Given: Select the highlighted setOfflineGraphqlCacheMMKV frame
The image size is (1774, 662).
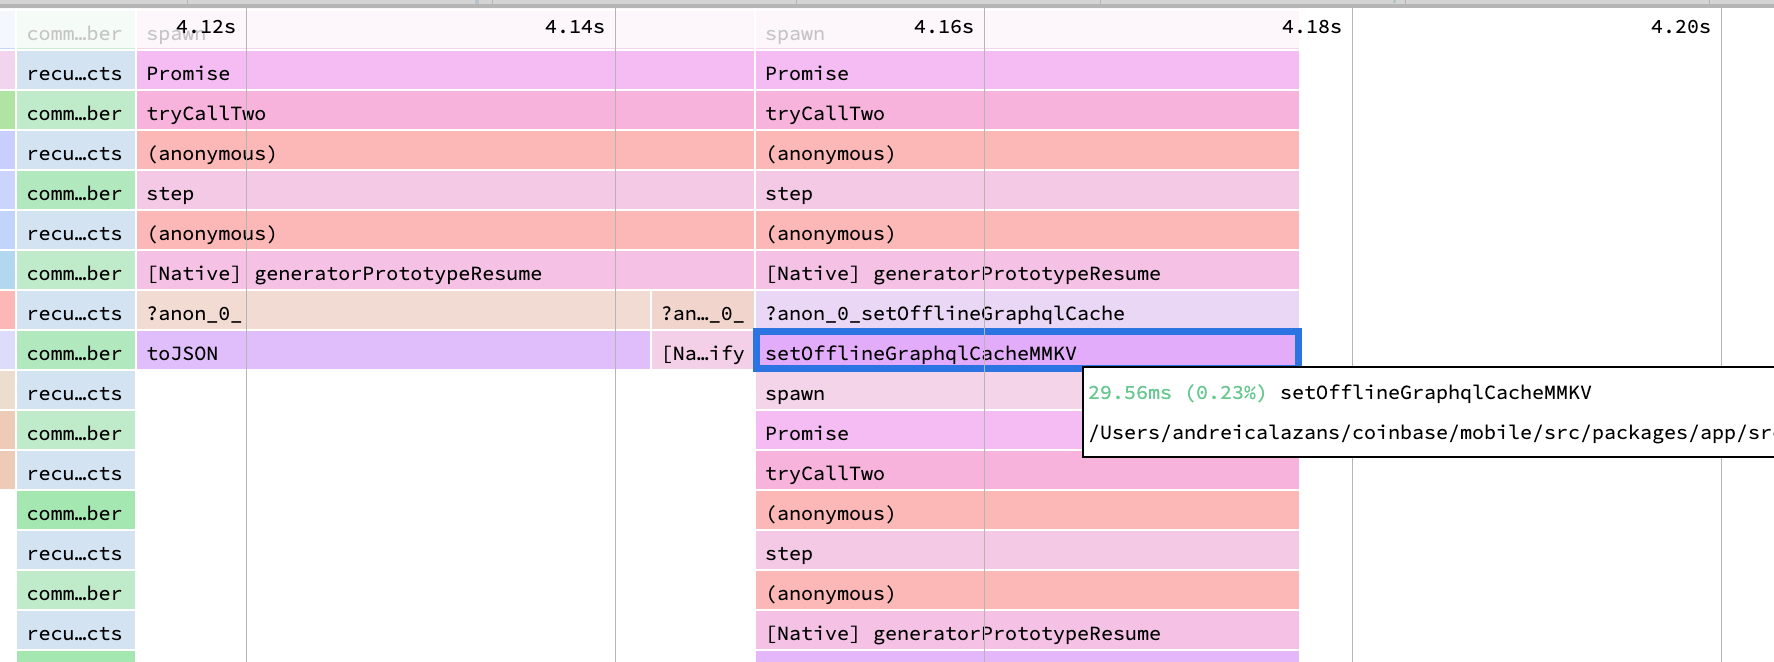Looking at the screenshot, I should (1027, 351).
